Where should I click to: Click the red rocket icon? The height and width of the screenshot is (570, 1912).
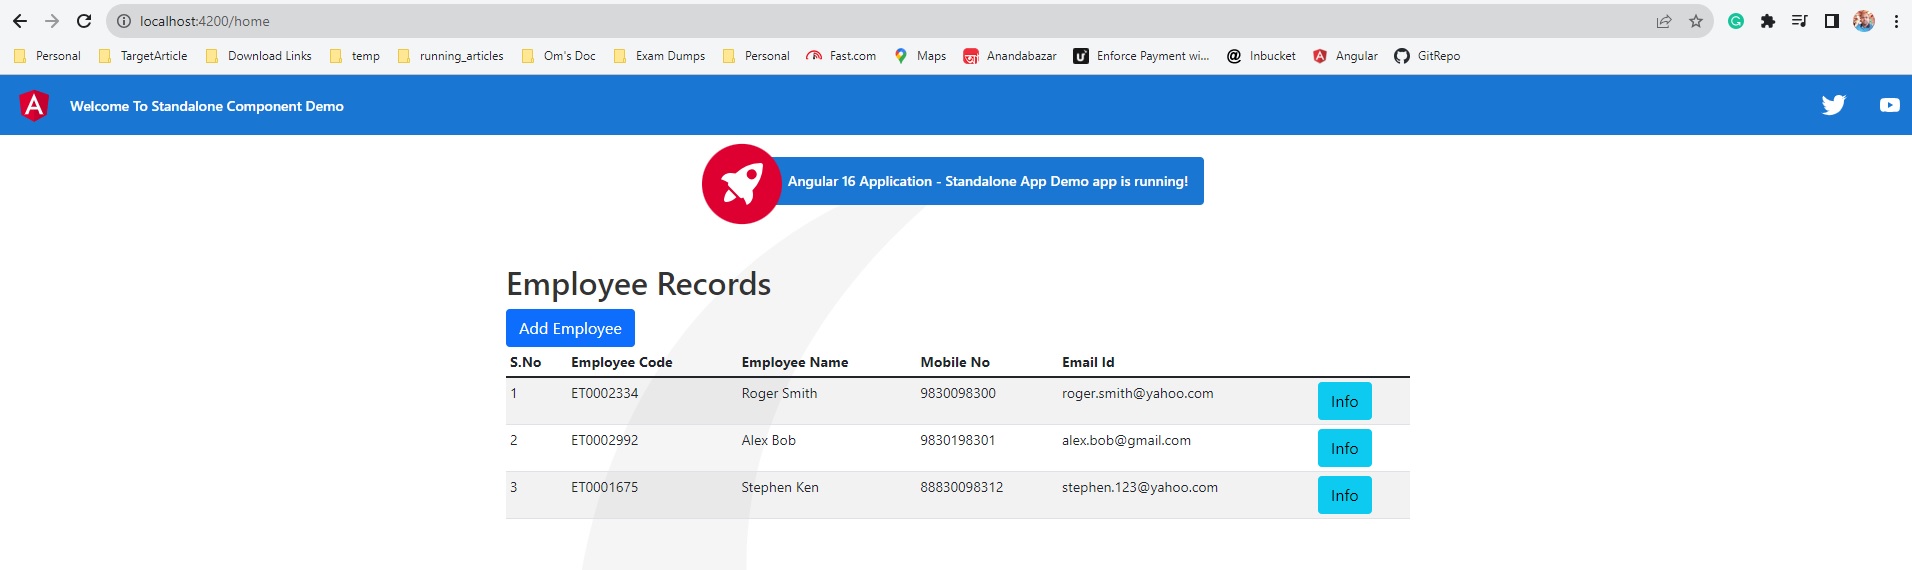(742, 184)
